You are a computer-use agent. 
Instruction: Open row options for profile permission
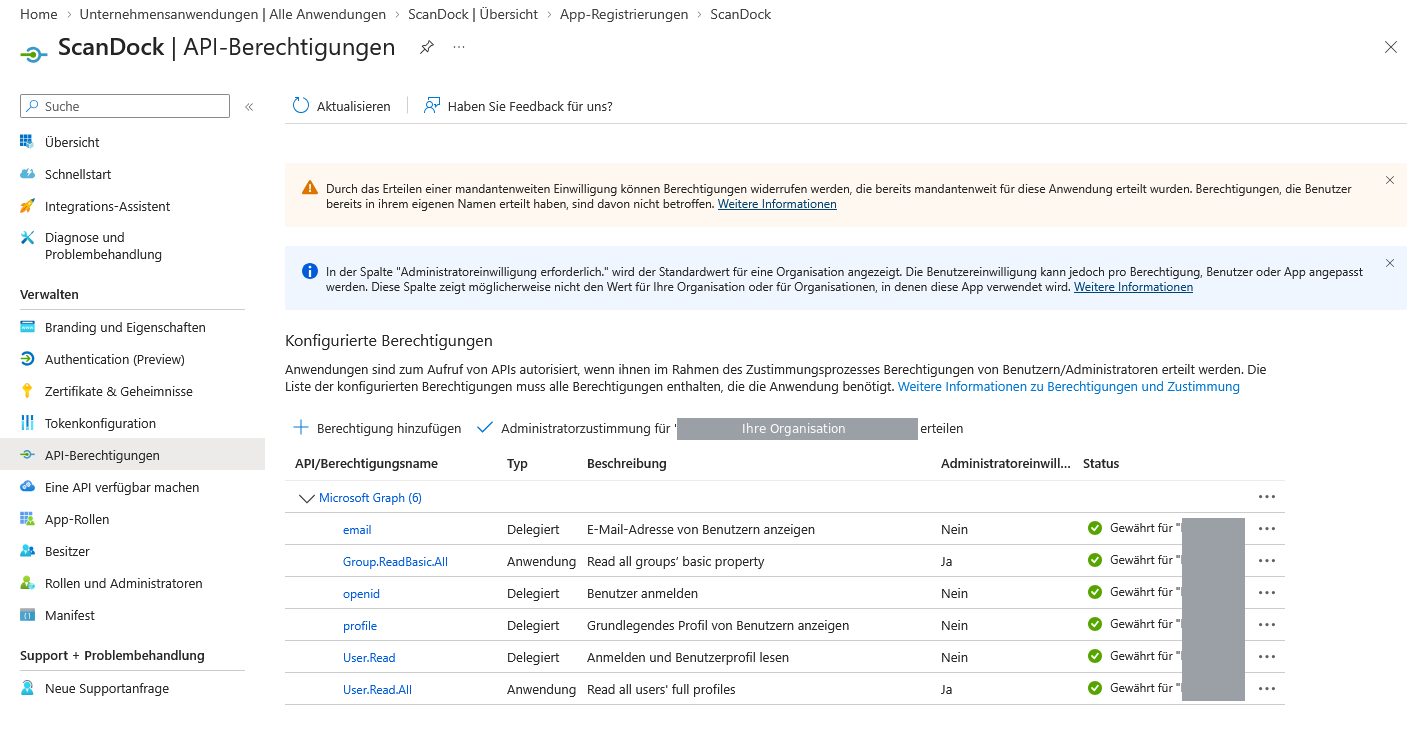1267,625
